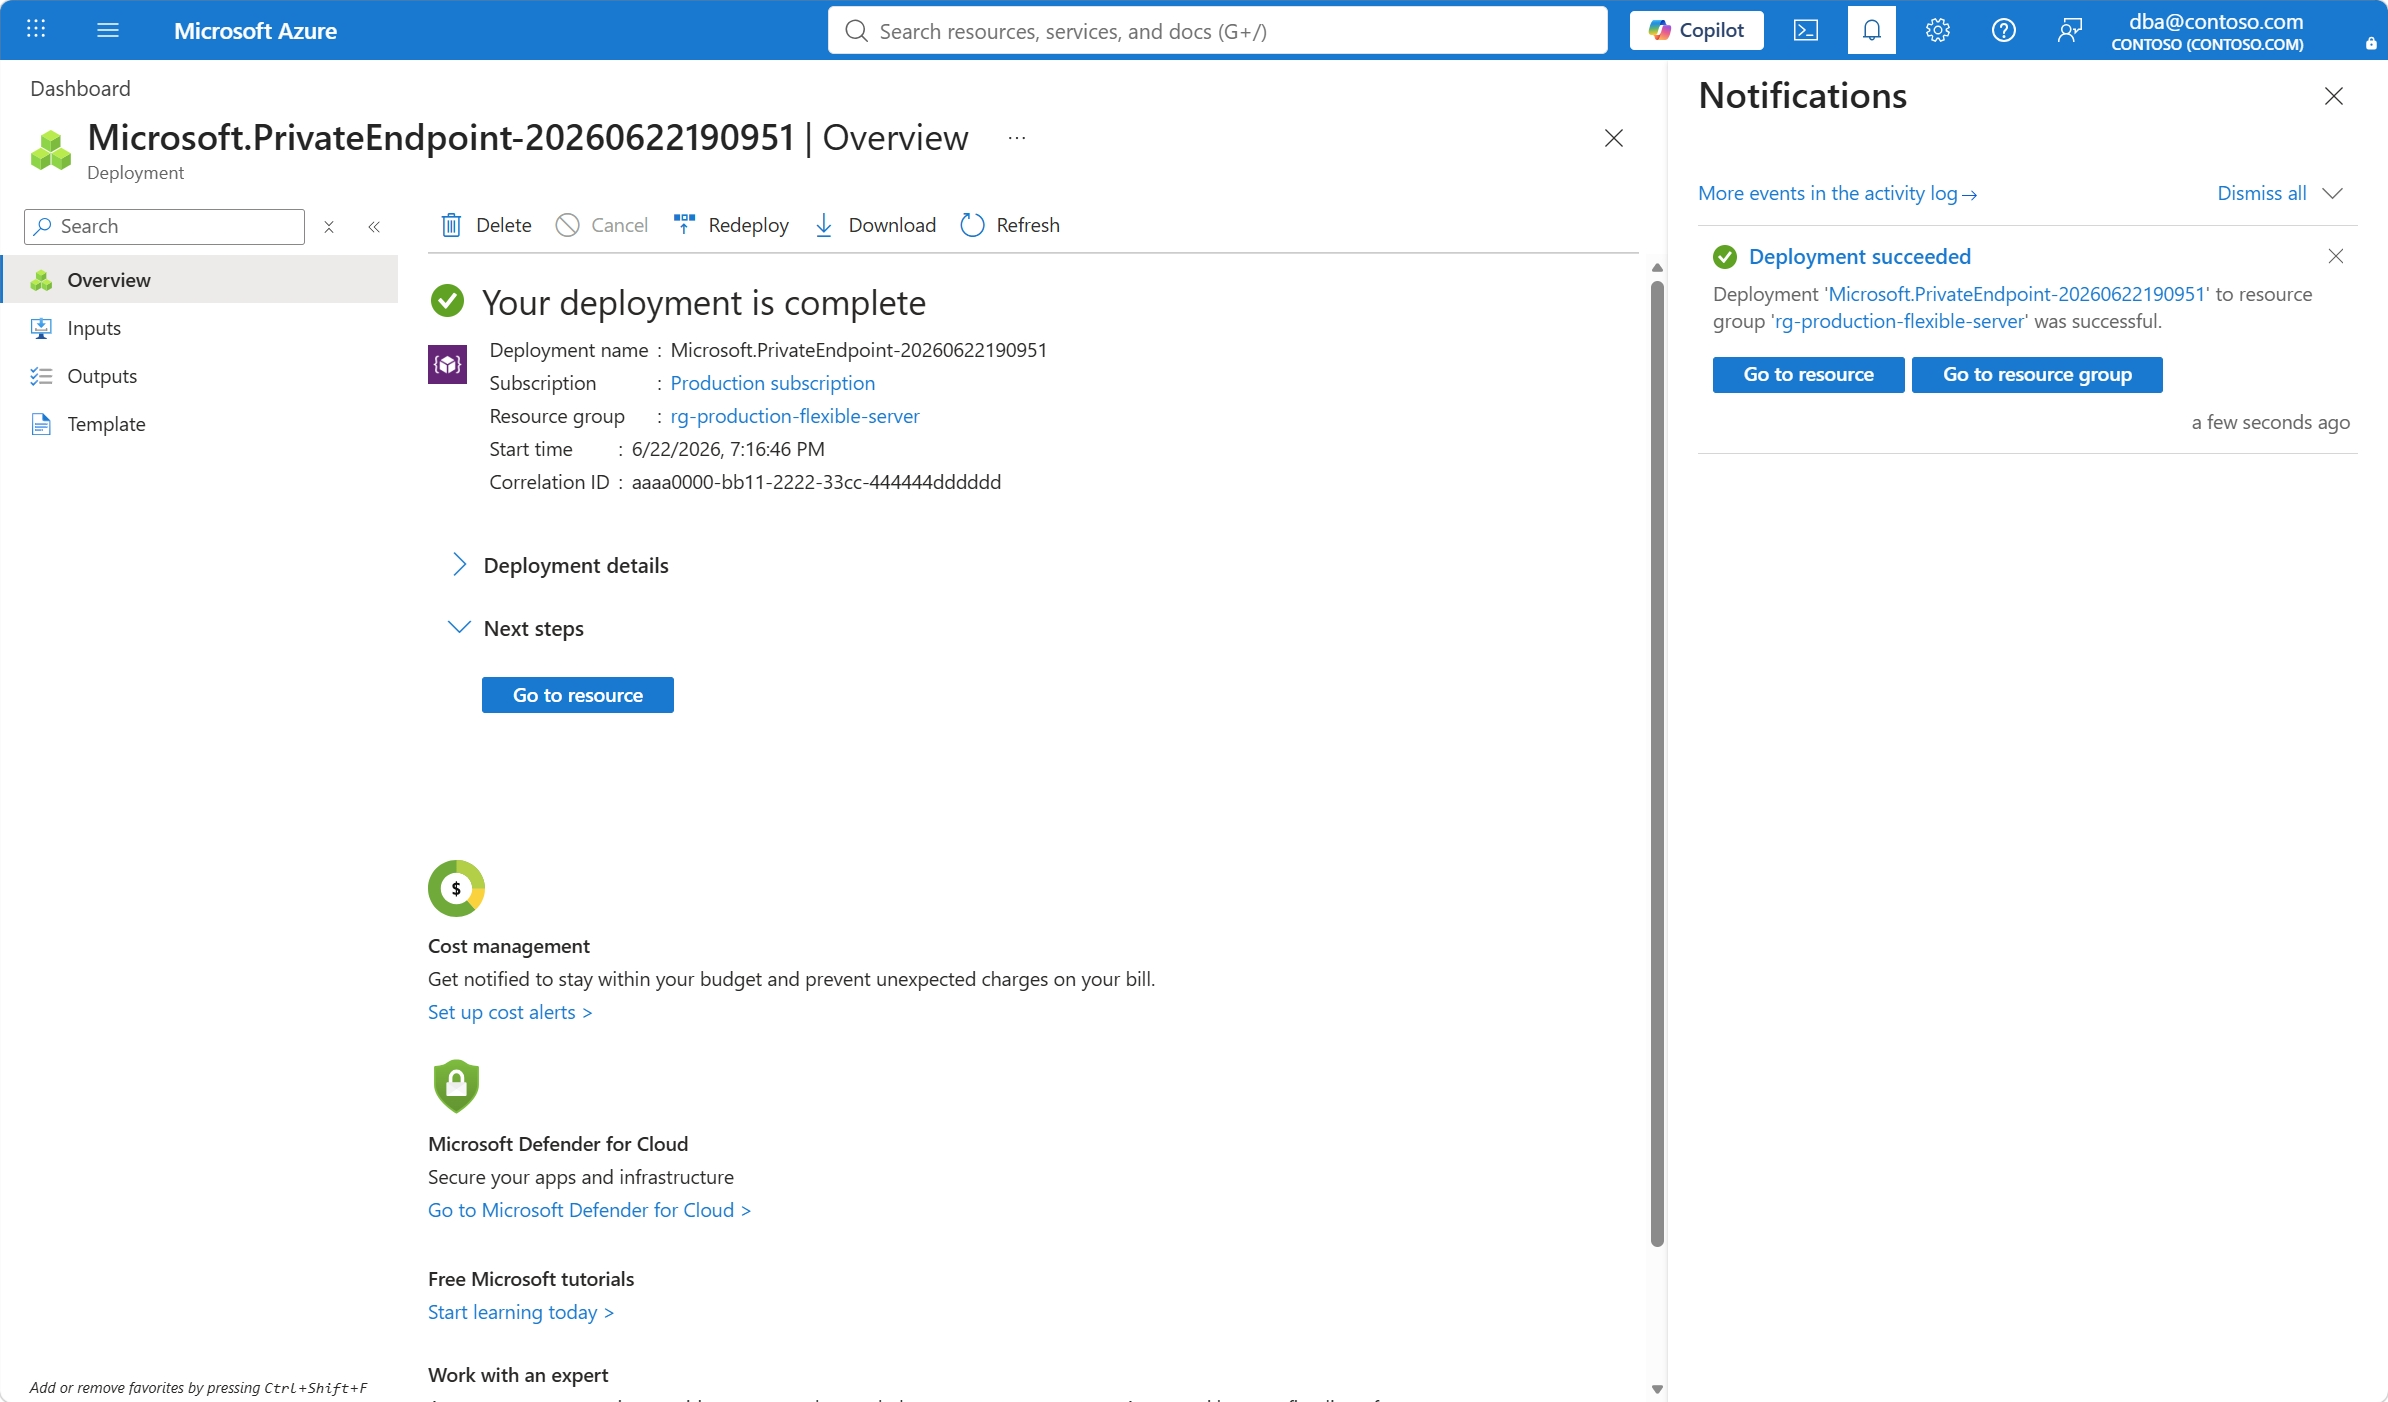
Task: Click Go to resource group in the notification
Action: click(2037, 375)
